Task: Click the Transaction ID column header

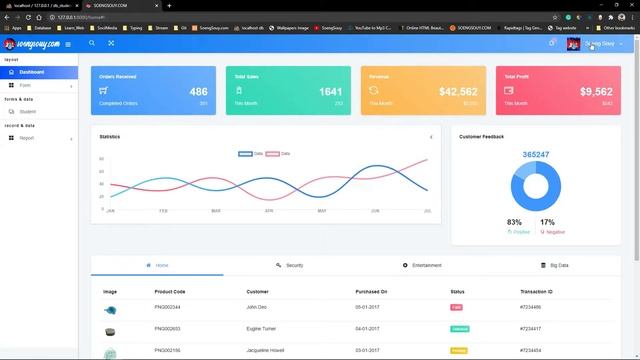Action: tap(536, 292)
